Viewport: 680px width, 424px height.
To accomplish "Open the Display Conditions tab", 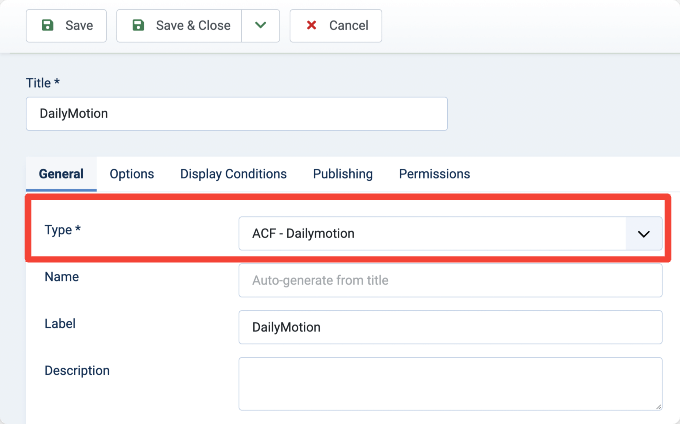I will [233, 174].
